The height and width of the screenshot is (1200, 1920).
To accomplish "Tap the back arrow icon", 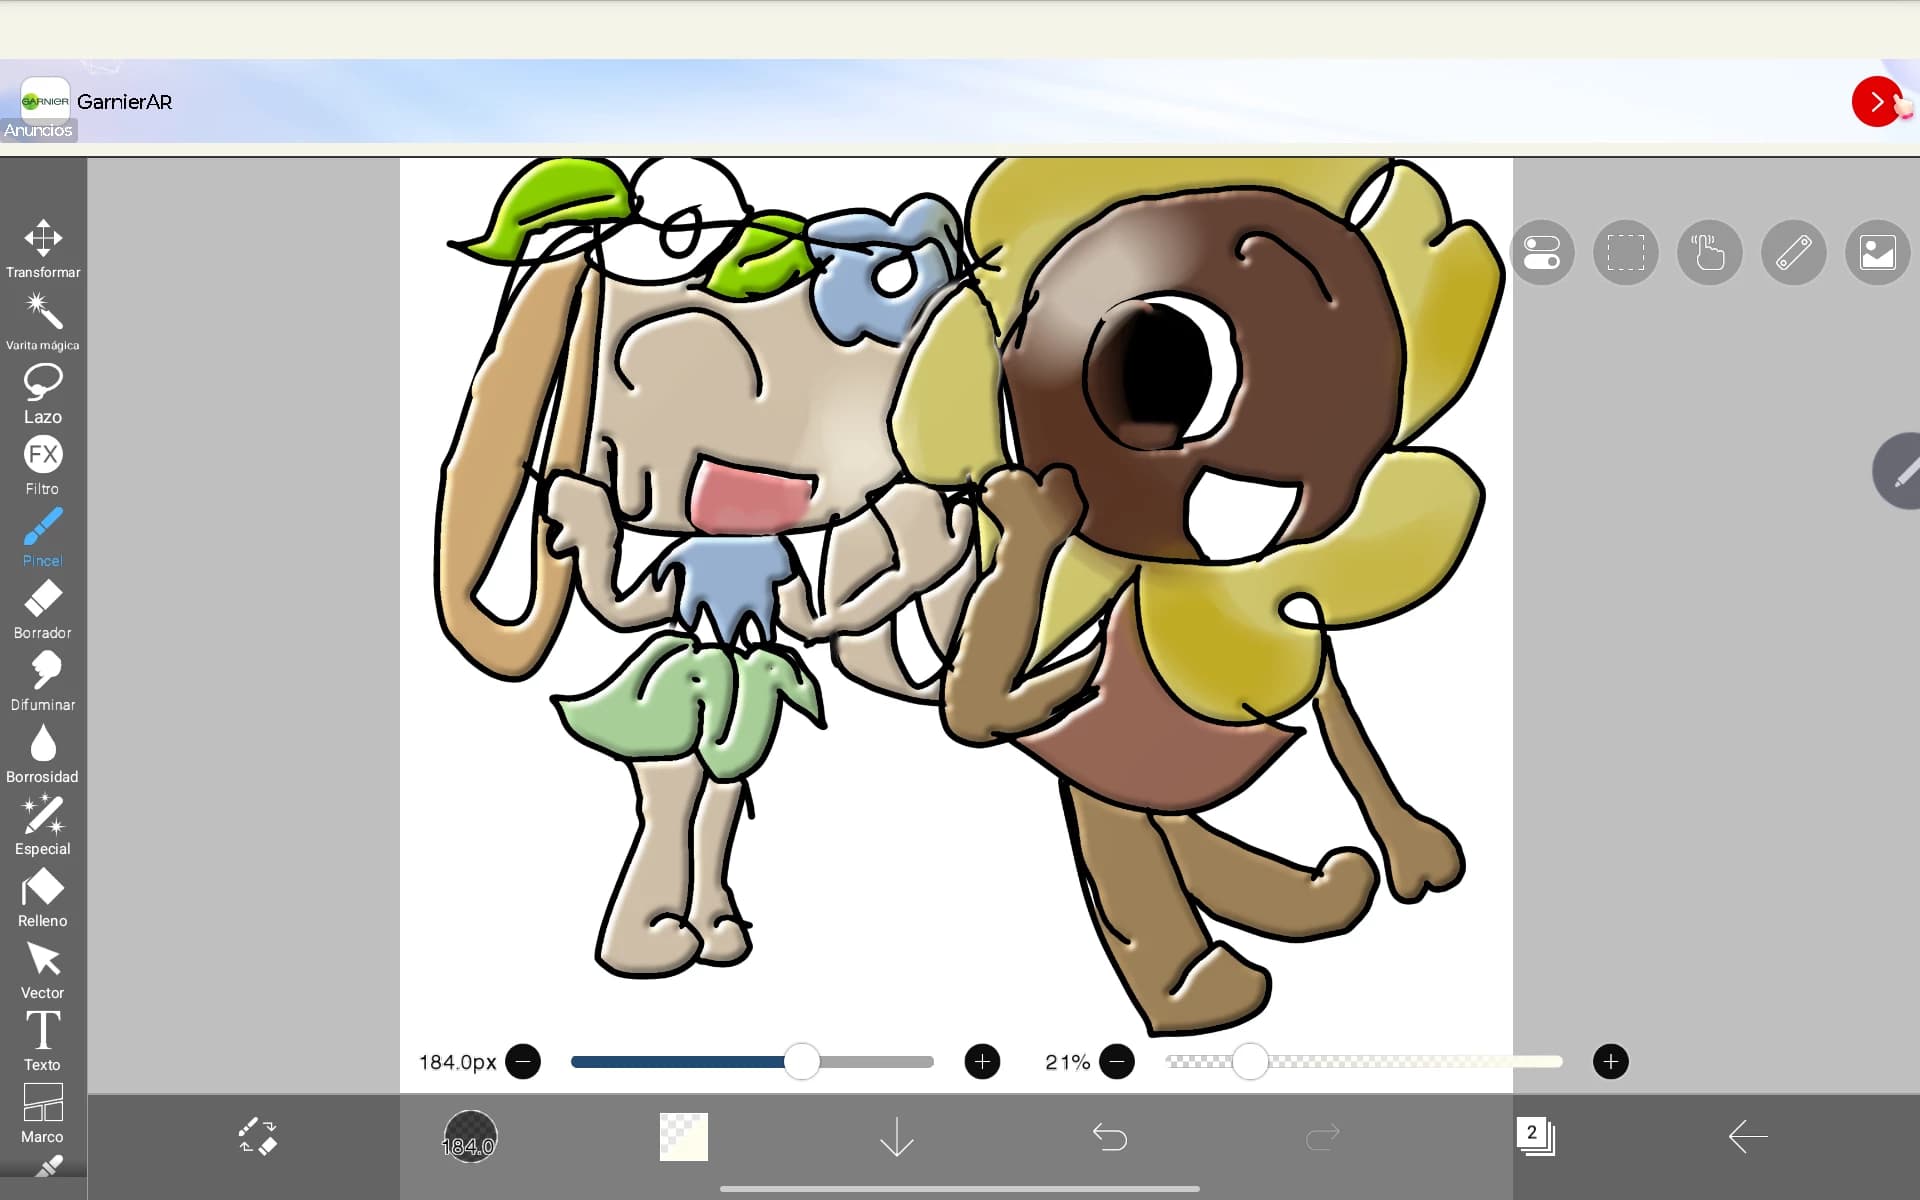I will point(1748,1137).
